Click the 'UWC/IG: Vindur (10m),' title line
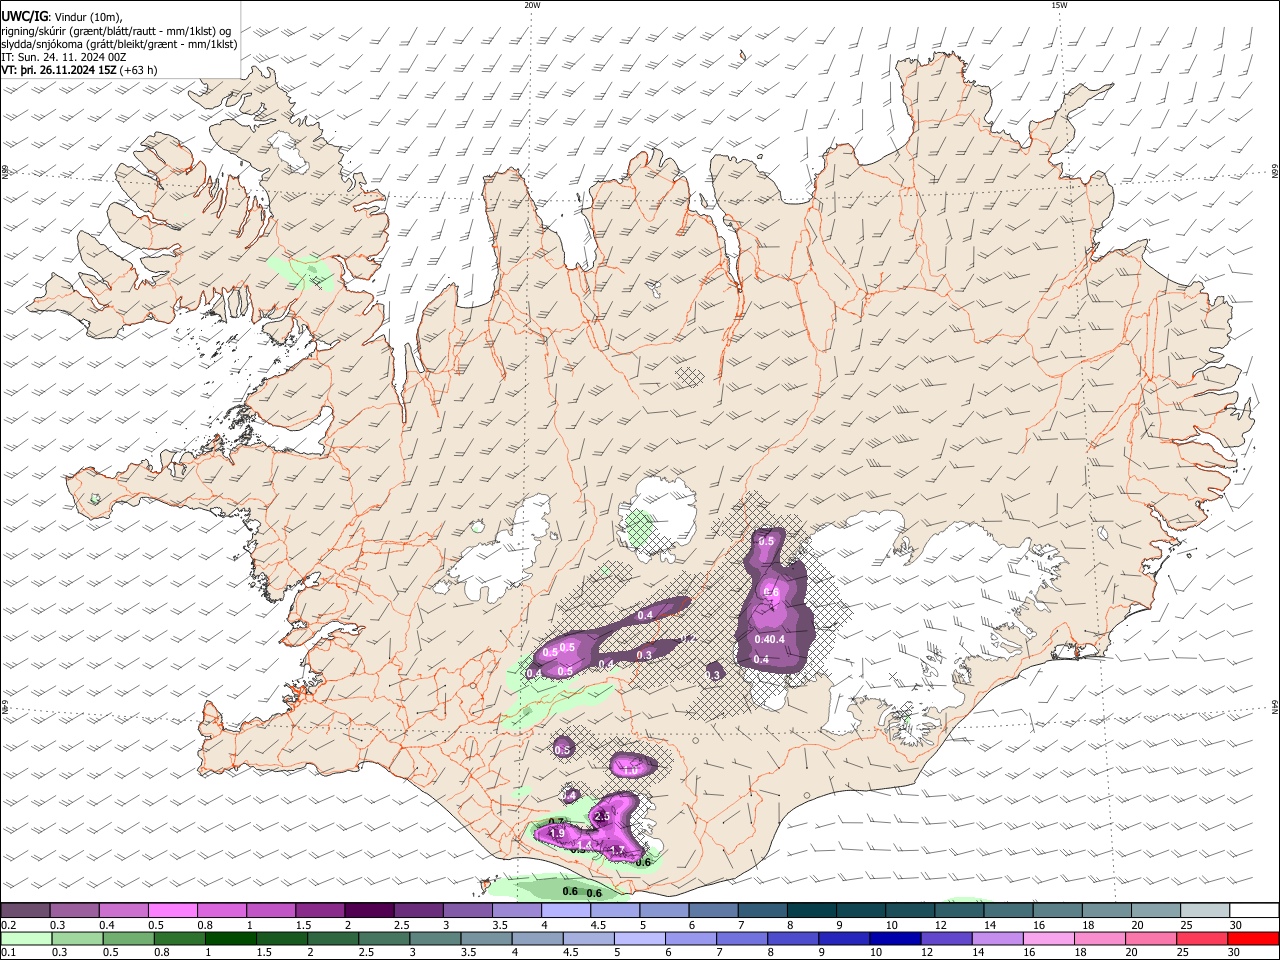1280x960 pixels. pyautogui.click(x=62, y=17)
